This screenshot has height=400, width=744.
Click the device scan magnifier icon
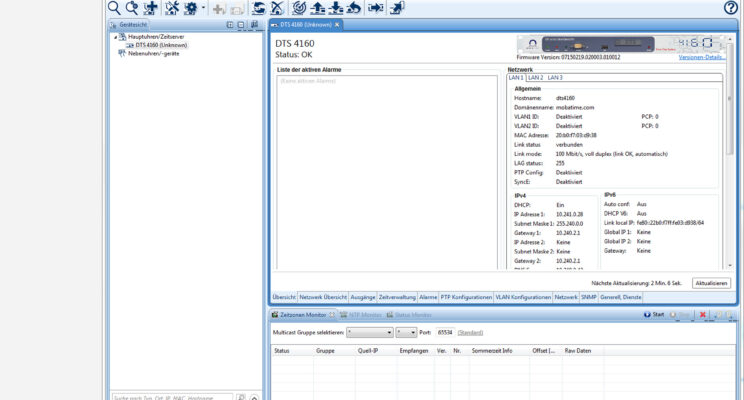click(x=132, y=8)
